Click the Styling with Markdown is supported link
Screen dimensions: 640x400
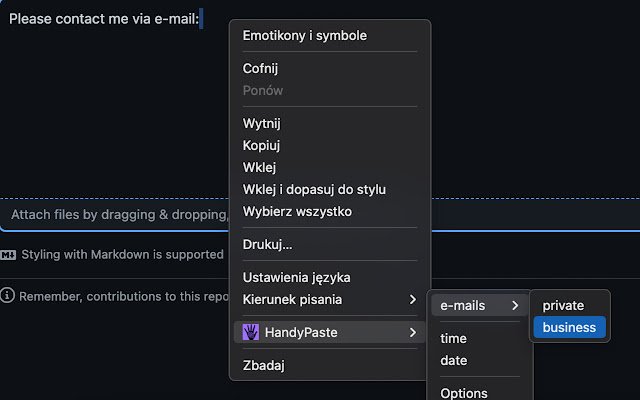click(122, 255)
